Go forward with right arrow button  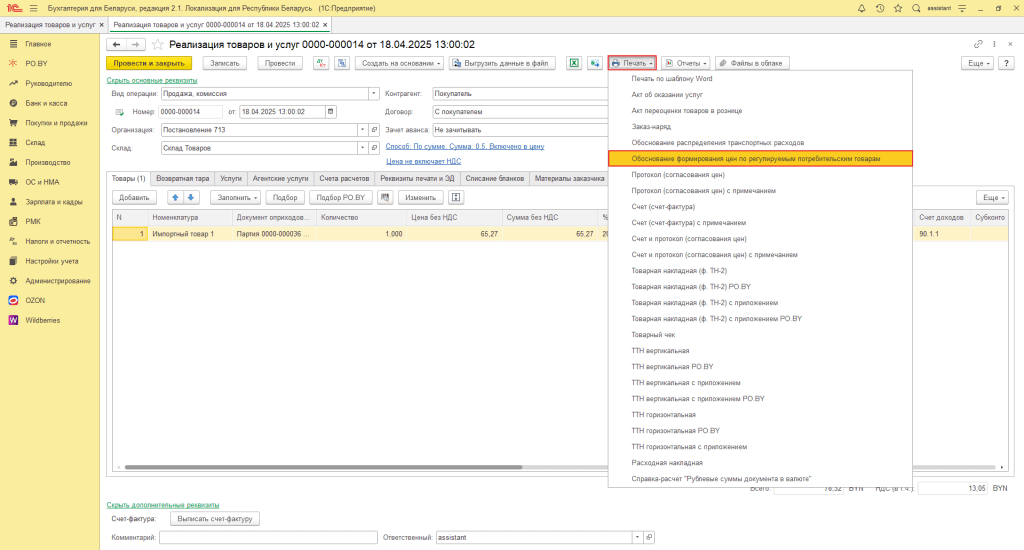tap(135, 44)
